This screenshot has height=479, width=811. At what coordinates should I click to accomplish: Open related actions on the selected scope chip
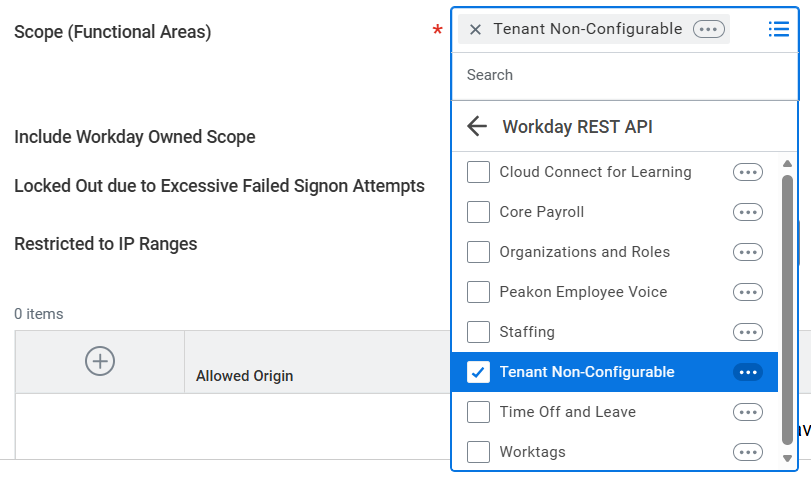coord(708,29)
